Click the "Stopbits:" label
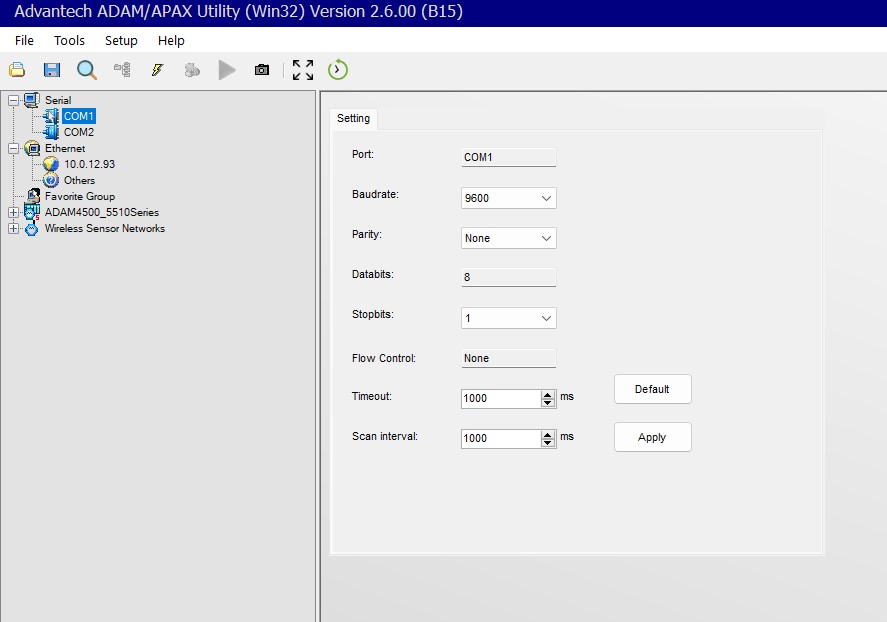Image resolution: width=887 pixels, height=622 pixels. pyautogui.click(x=373, y=314)
